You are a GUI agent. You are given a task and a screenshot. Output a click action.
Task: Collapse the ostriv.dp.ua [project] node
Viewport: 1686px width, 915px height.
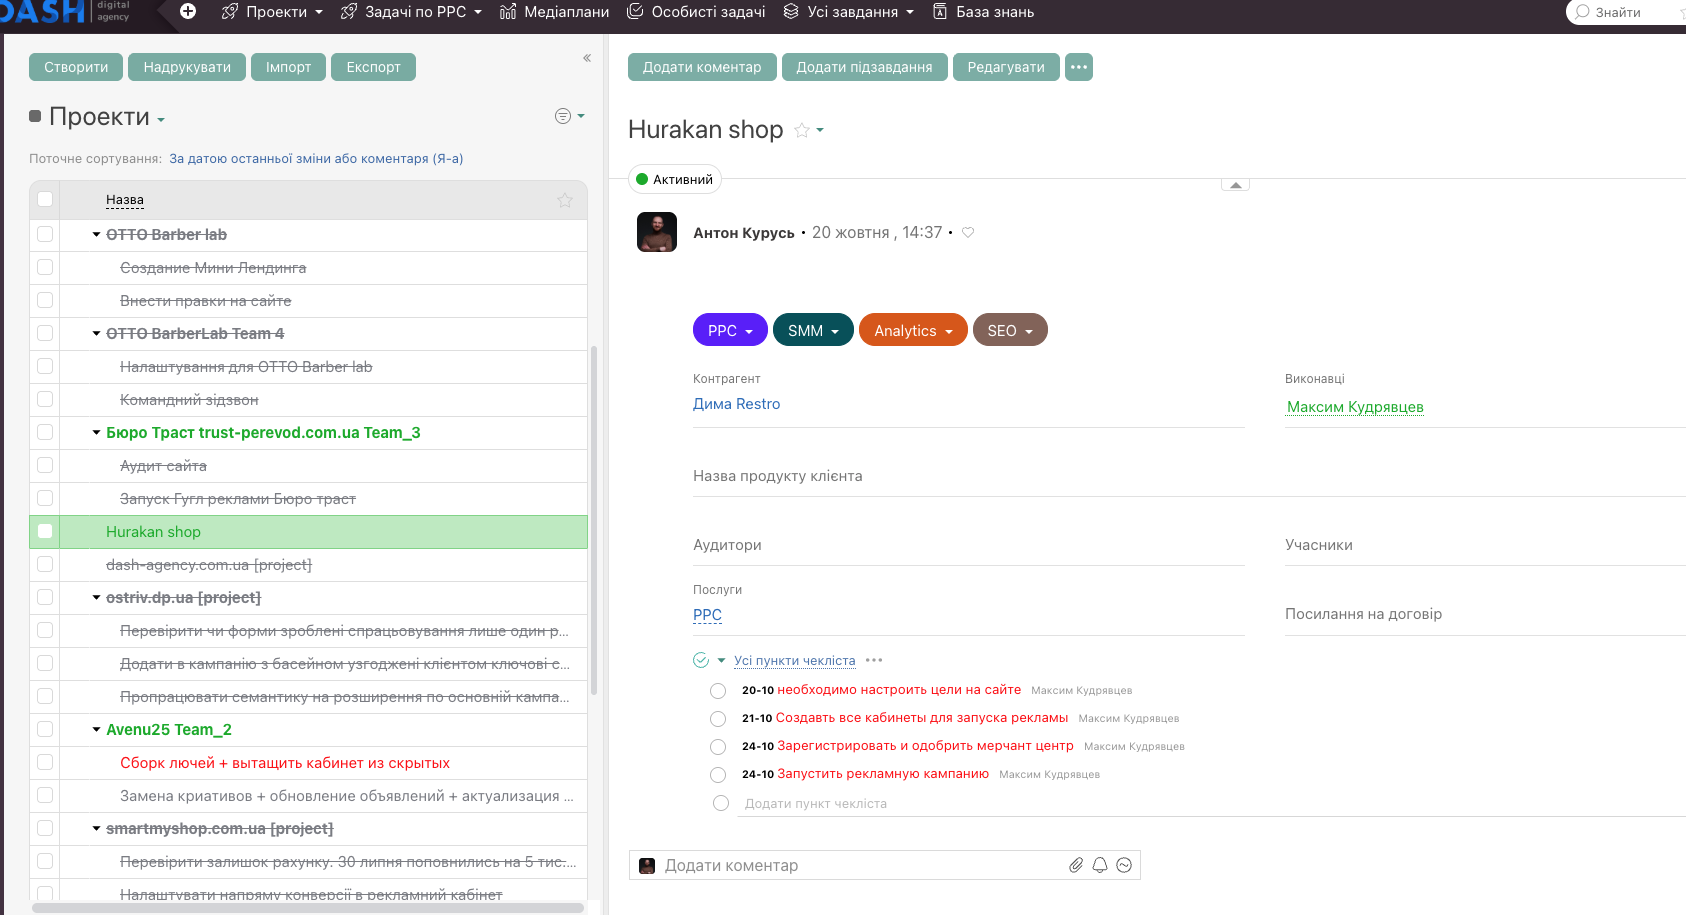pyautogui.click(x=97, y=598)
